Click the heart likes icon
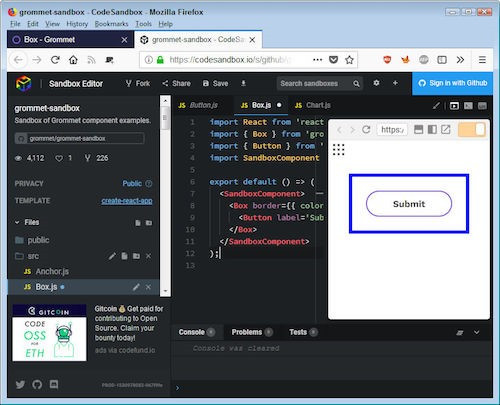Image resolution: width=500 pixels, height=405 pixels. click(x=59, y=158)
